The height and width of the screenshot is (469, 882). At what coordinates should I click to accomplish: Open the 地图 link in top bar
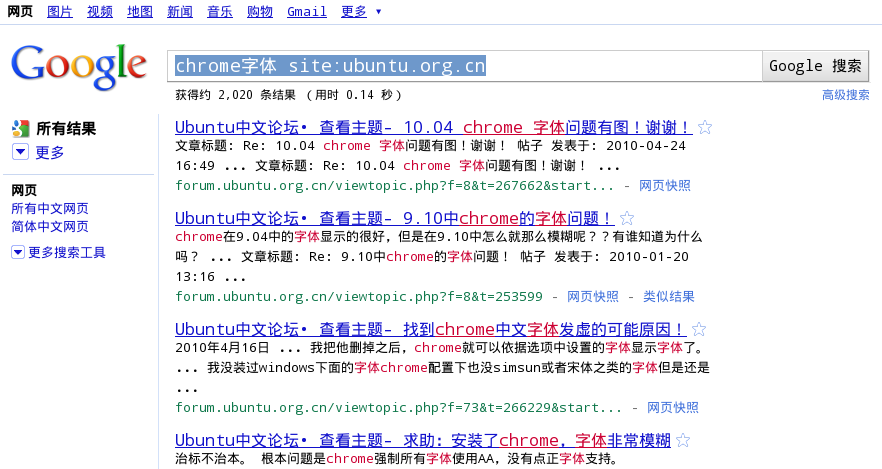[x=140, y=12]
